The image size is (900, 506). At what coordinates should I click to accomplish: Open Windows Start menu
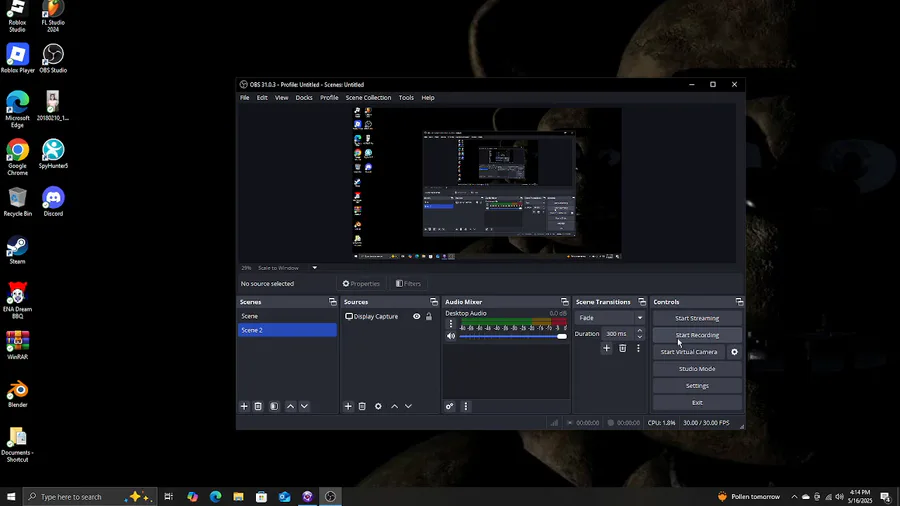tap(11, 497)
